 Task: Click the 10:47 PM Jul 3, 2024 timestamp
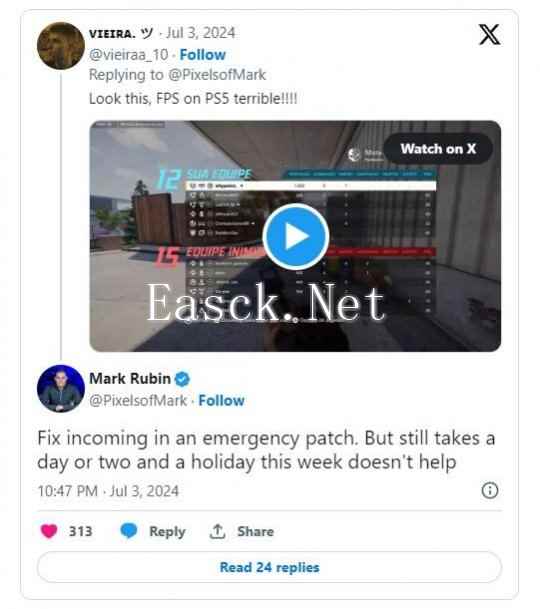click(108, 491)
